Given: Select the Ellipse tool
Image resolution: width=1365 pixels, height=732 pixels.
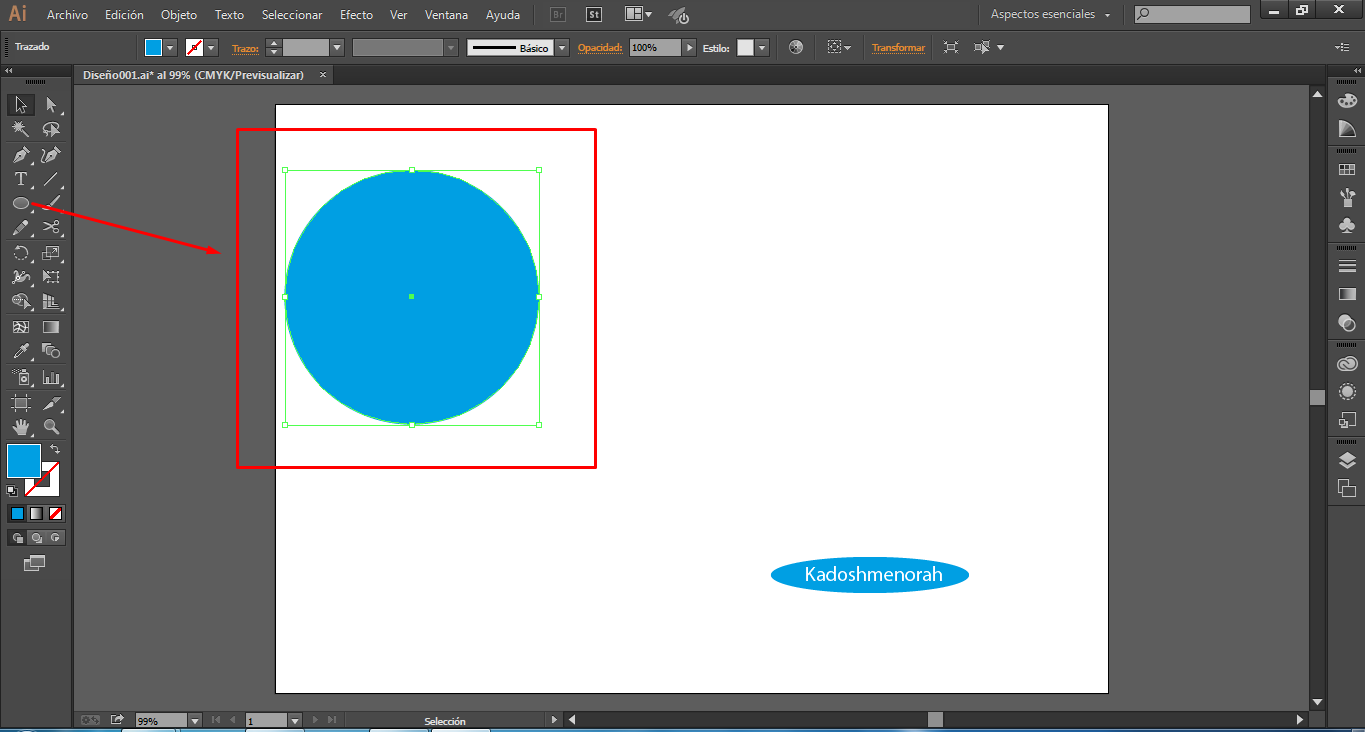Looking at the screenshot, I should tap(21, 203).
